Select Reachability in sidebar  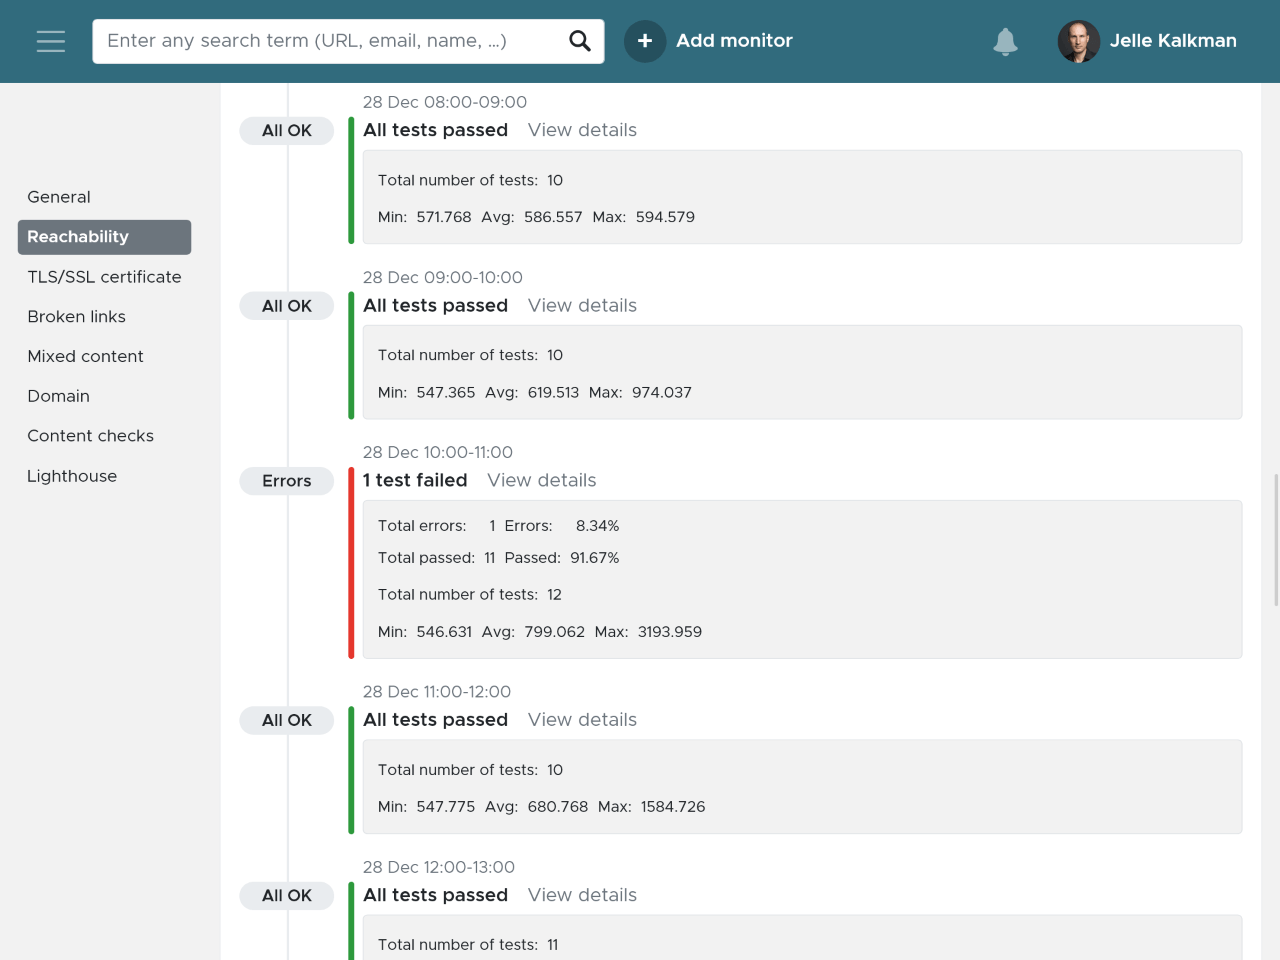(104, 237)
